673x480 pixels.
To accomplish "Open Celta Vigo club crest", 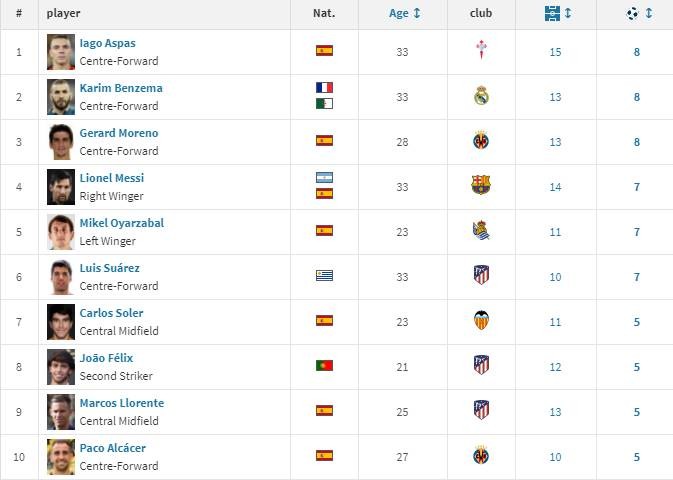I will pyautogui.click(x=481, y=49).
